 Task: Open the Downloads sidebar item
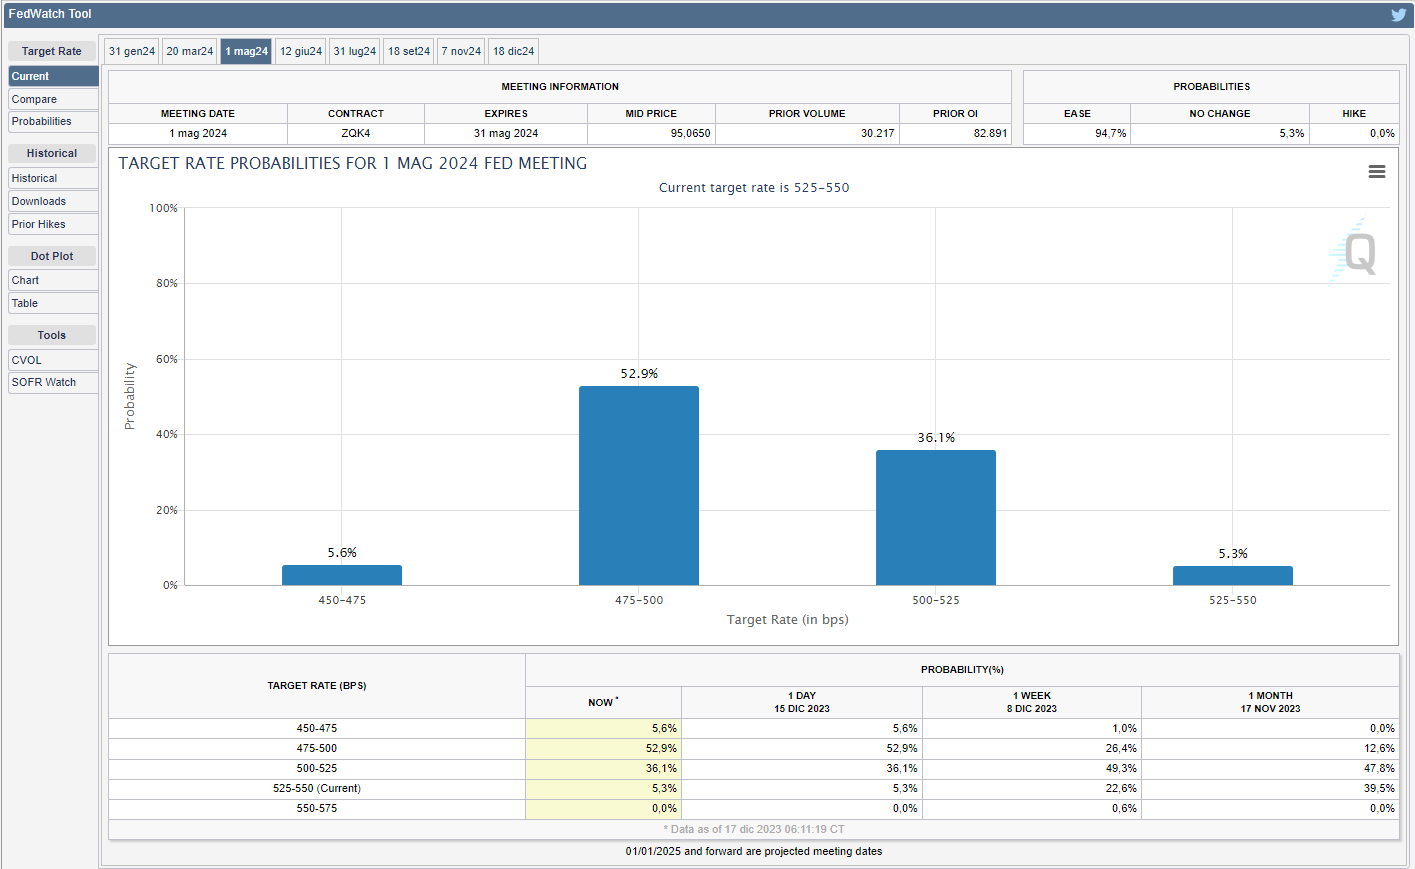pyautogui.click(x=53, y=201)
